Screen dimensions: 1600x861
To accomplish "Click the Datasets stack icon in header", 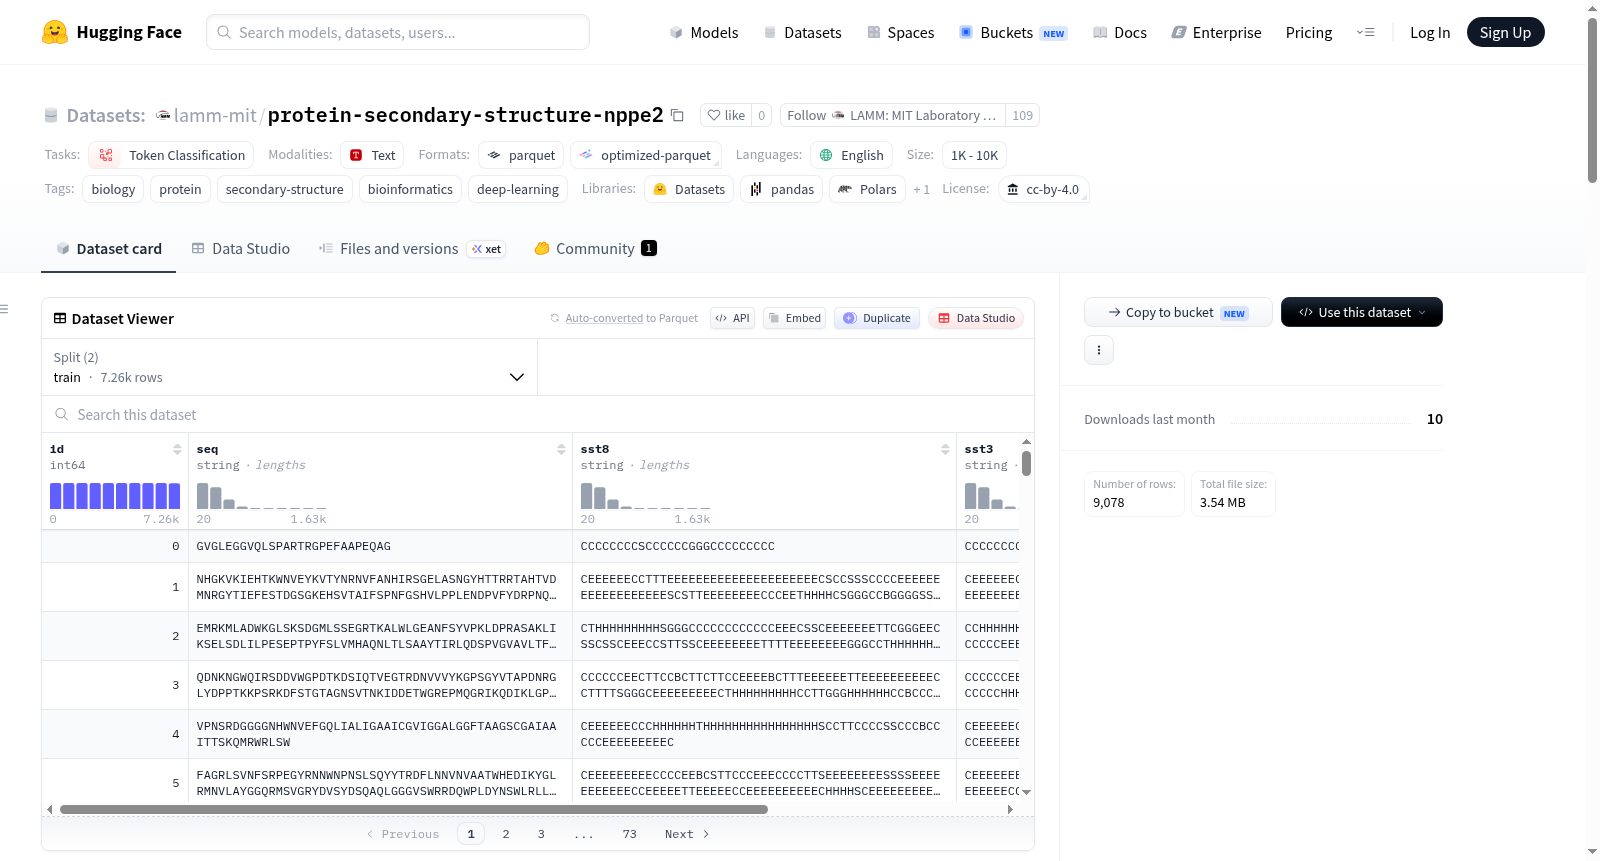I will (x=51, y=115).
